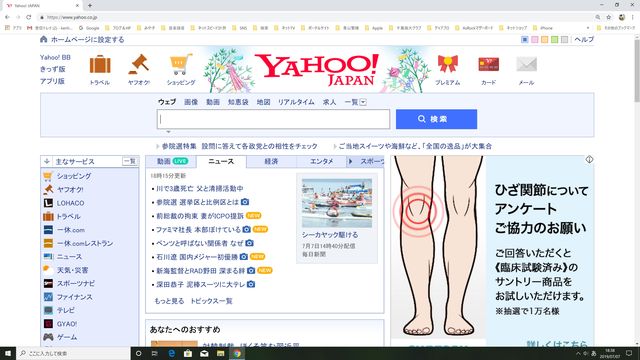Select the pink theme color swatch
The image size is (640, 360).
coord(535,40)
